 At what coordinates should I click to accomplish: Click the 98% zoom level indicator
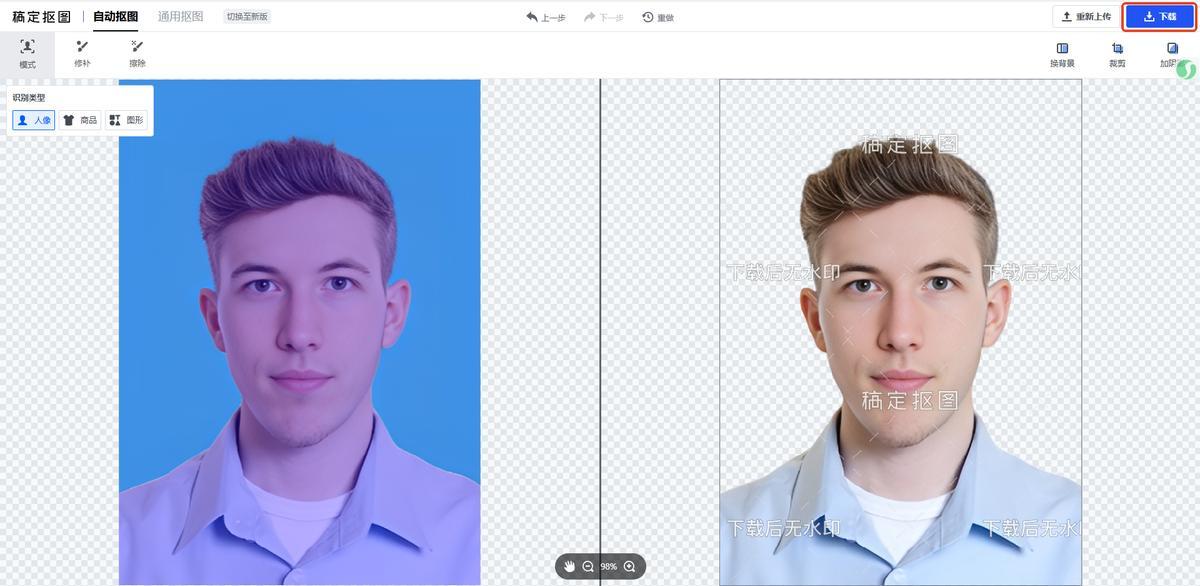608,566
